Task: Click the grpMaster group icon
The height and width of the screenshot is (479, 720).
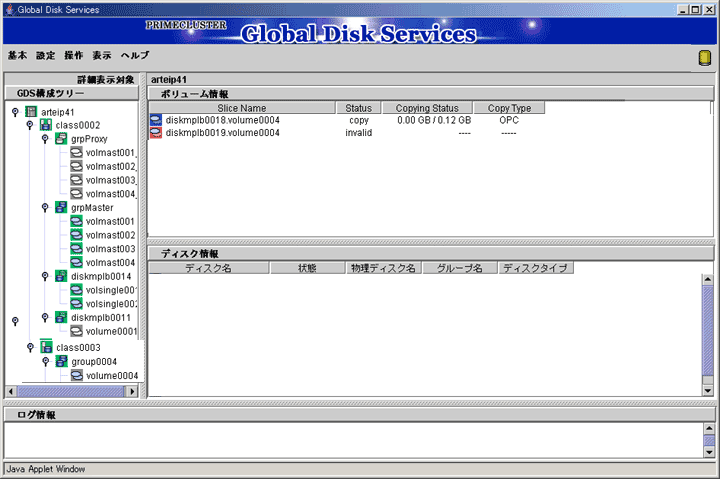Action: [x=61, y=208]
